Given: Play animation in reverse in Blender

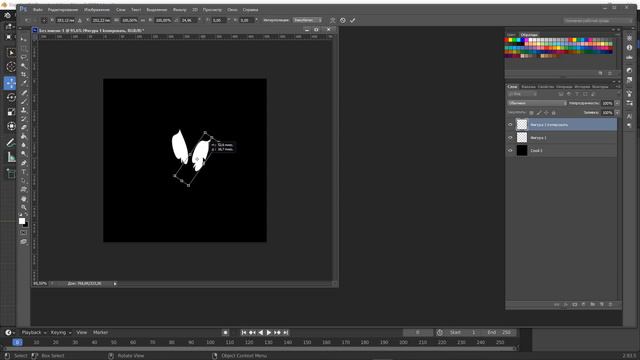Looking at the screenshot, I should tap(260, 333).
